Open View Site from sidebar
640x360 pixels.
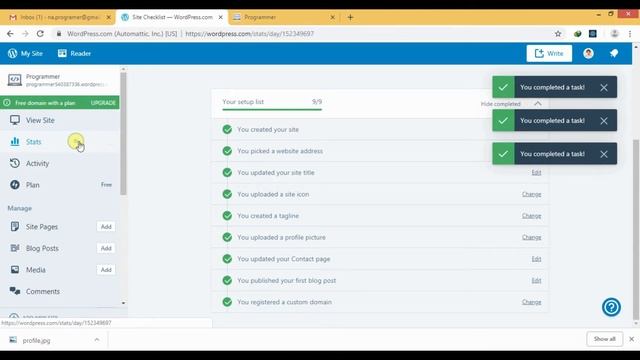point(40,120)
